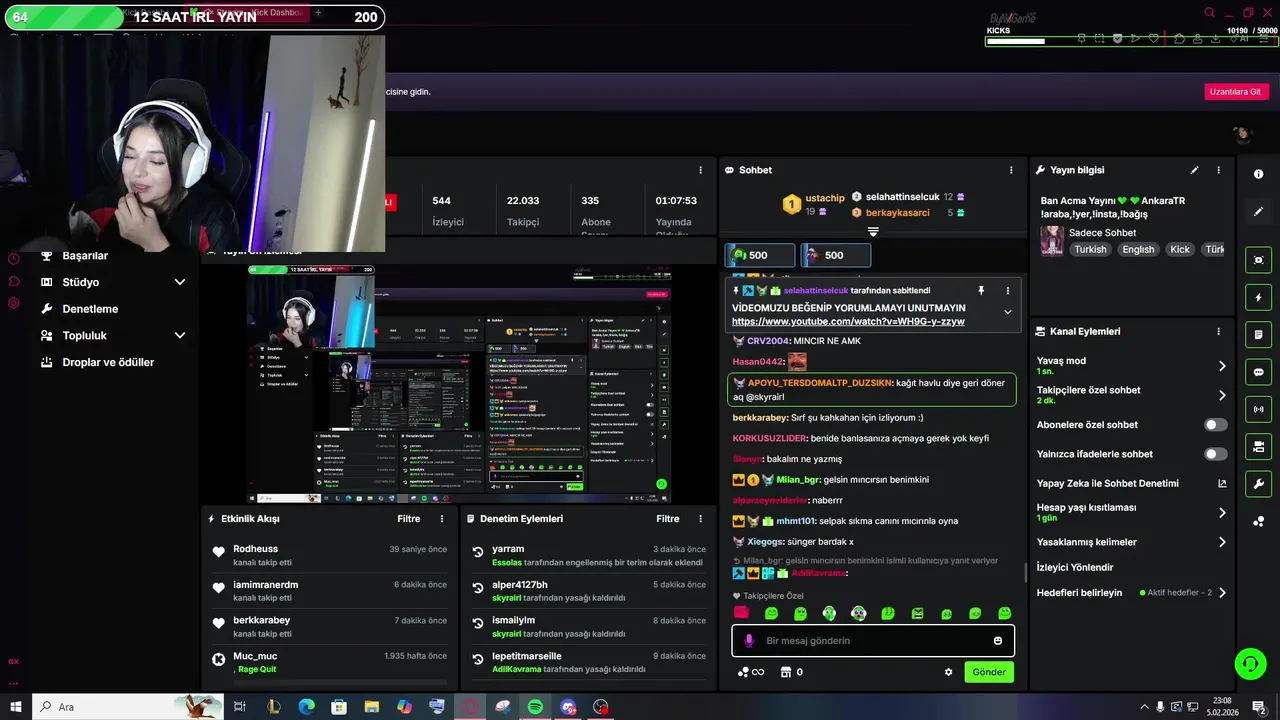This screenshot has width=1280, height=720.
Task: Open the profile avatar at top right
Action: tap(1242, 134)
